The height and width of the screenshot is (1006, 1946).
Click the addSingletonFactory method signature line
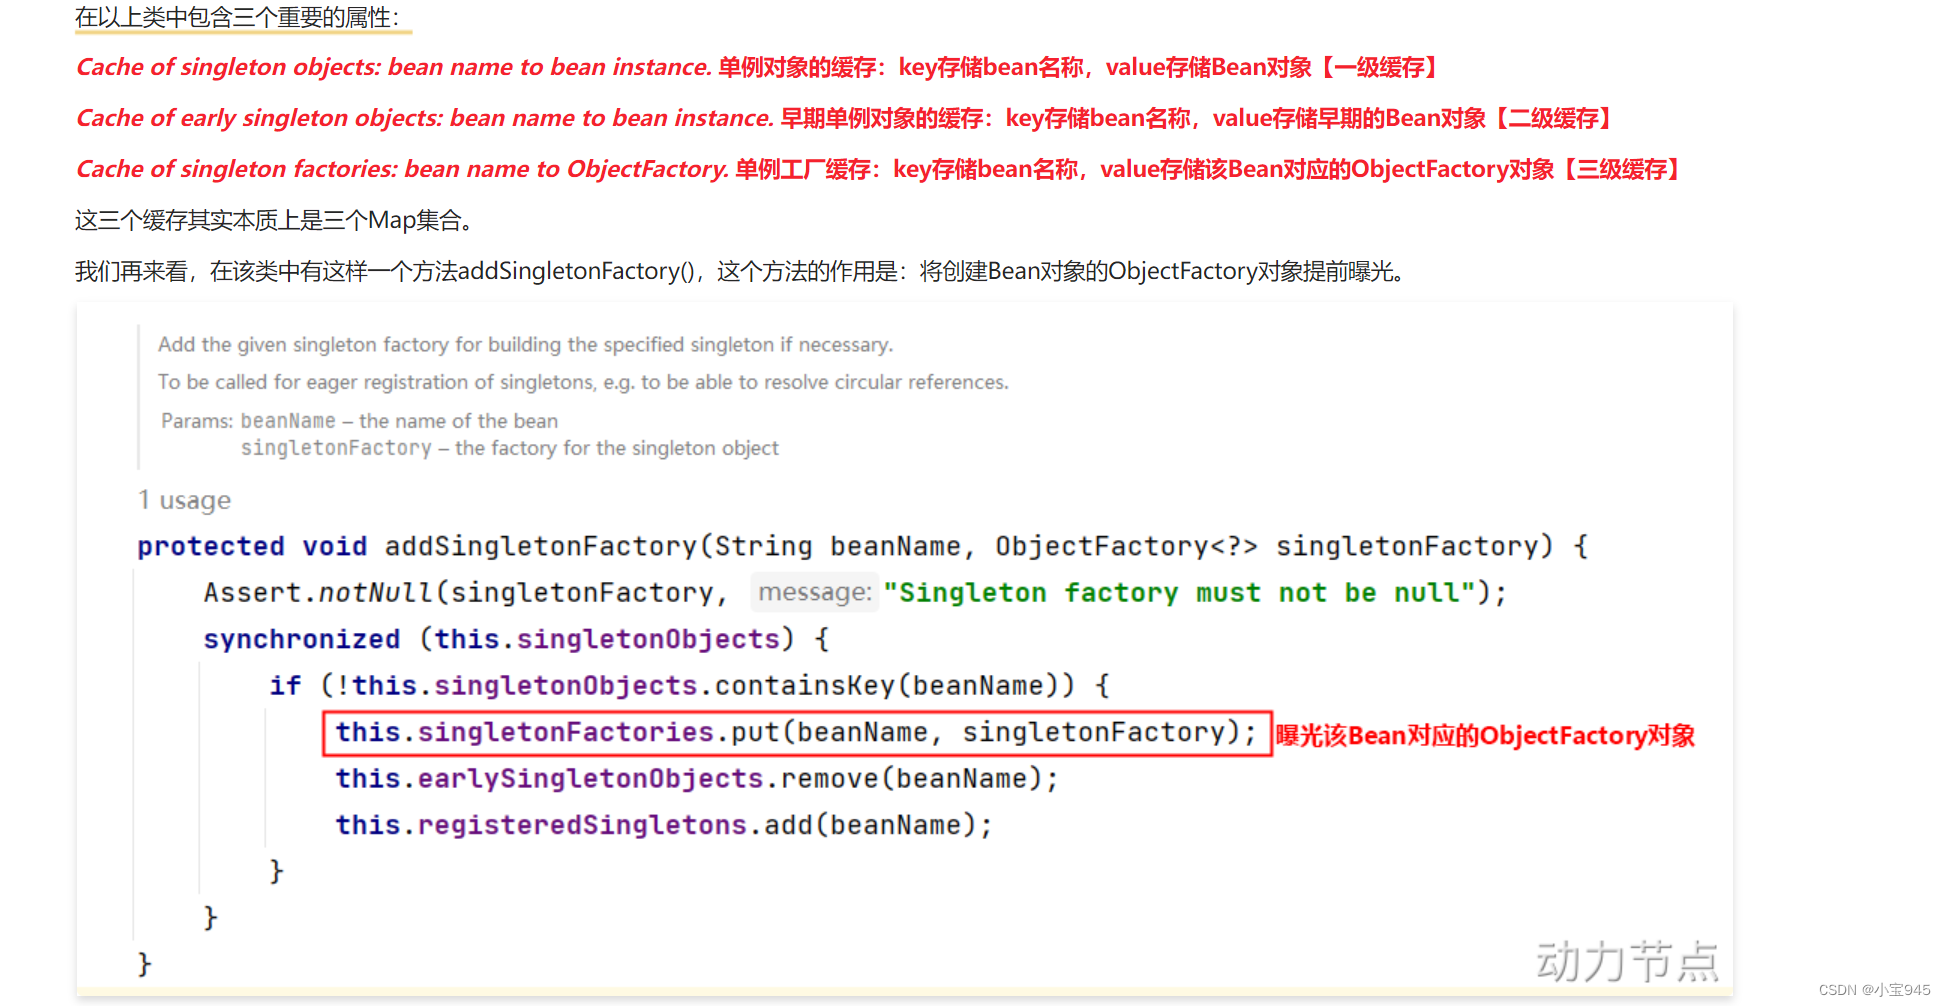863,546
